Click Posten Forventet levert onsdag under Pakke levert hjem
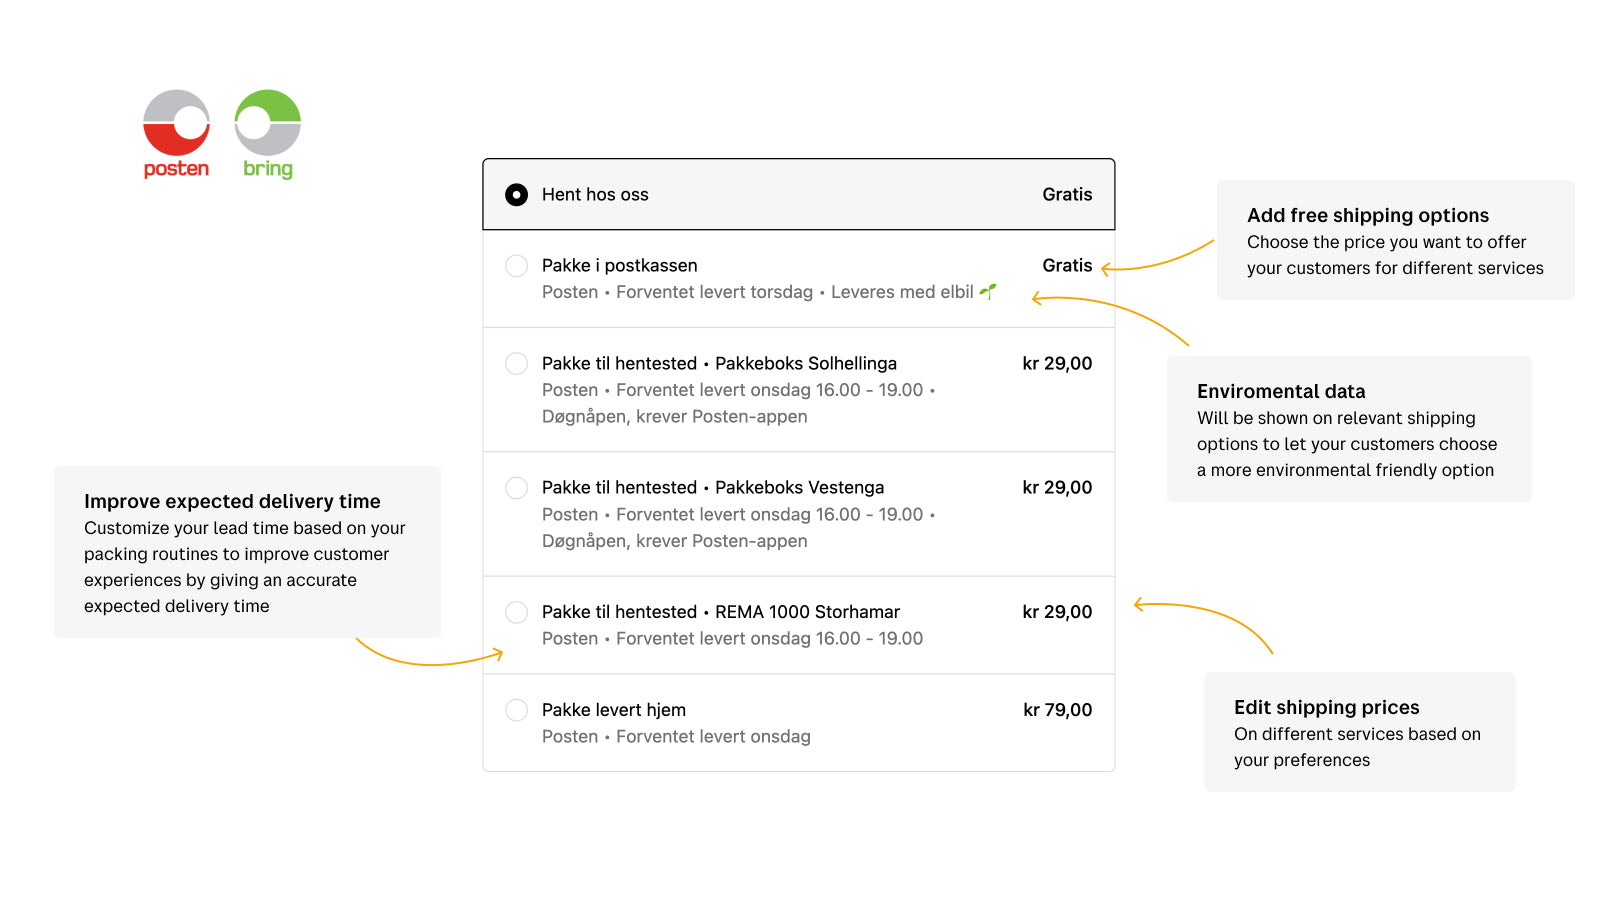 tap(676, 737)
